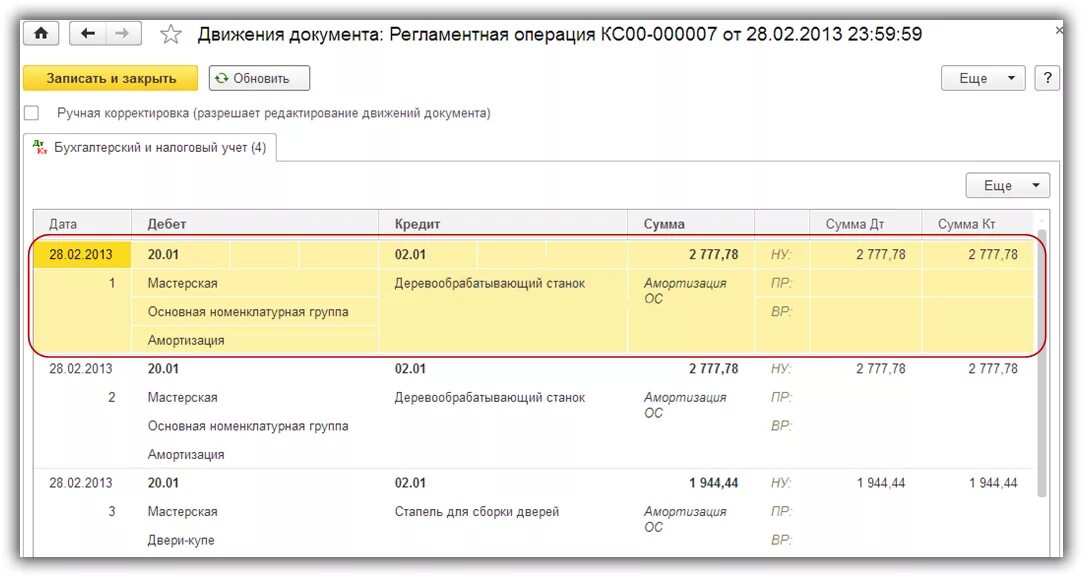Sort by the Дебет column header

[167, 224]
